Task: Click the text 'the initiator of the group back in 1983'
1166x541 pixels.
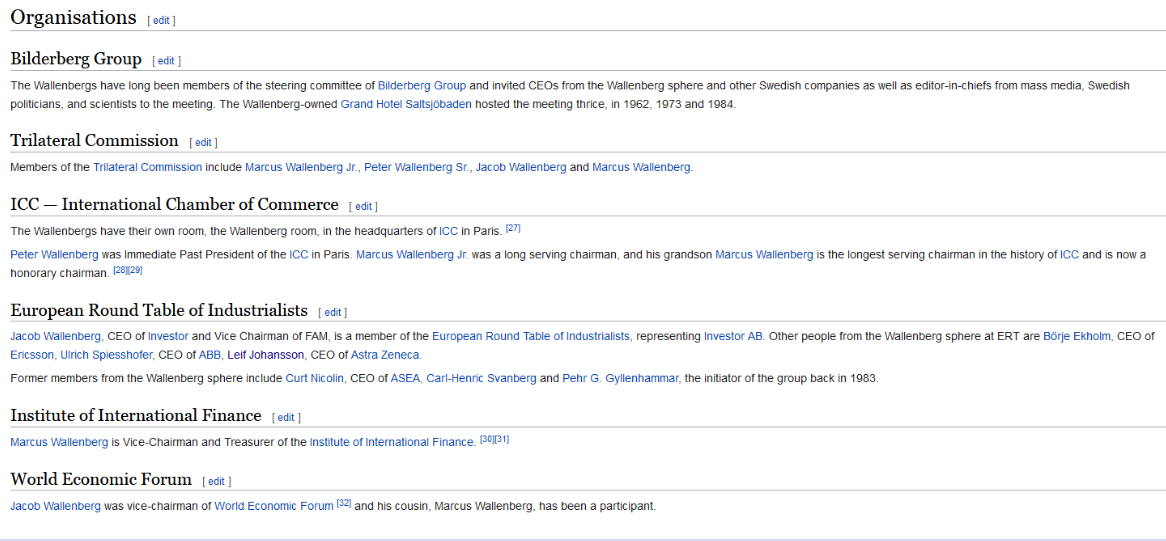Action: pyautogui.click(x=781, y=378)
